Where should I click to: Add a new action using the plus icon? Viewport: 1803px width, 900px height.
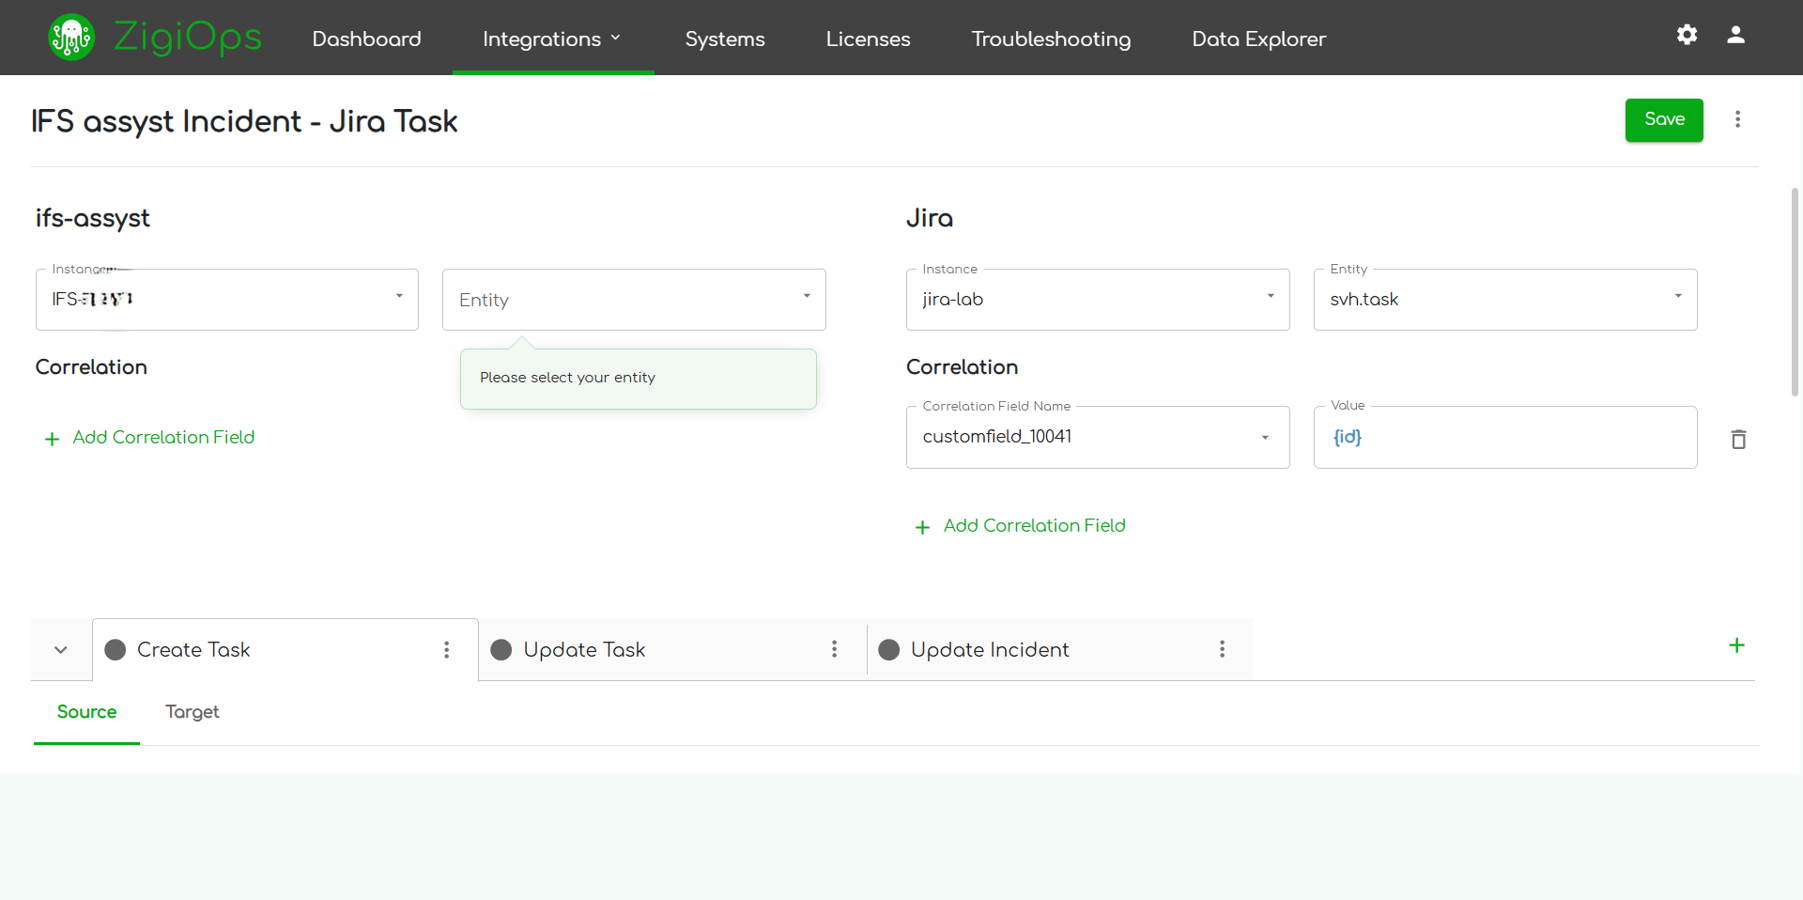point(1738,645)
